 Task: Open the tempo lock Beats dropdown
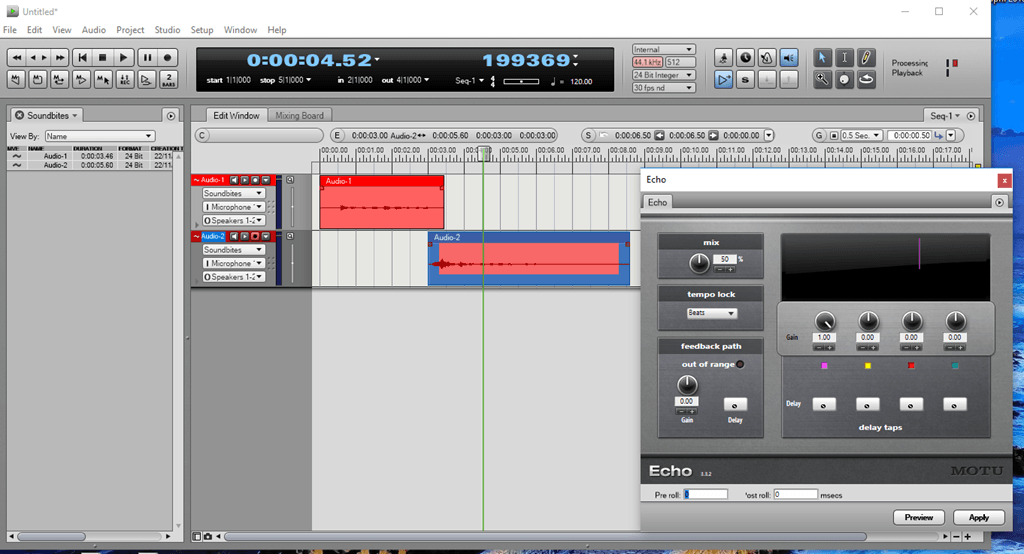711,313
